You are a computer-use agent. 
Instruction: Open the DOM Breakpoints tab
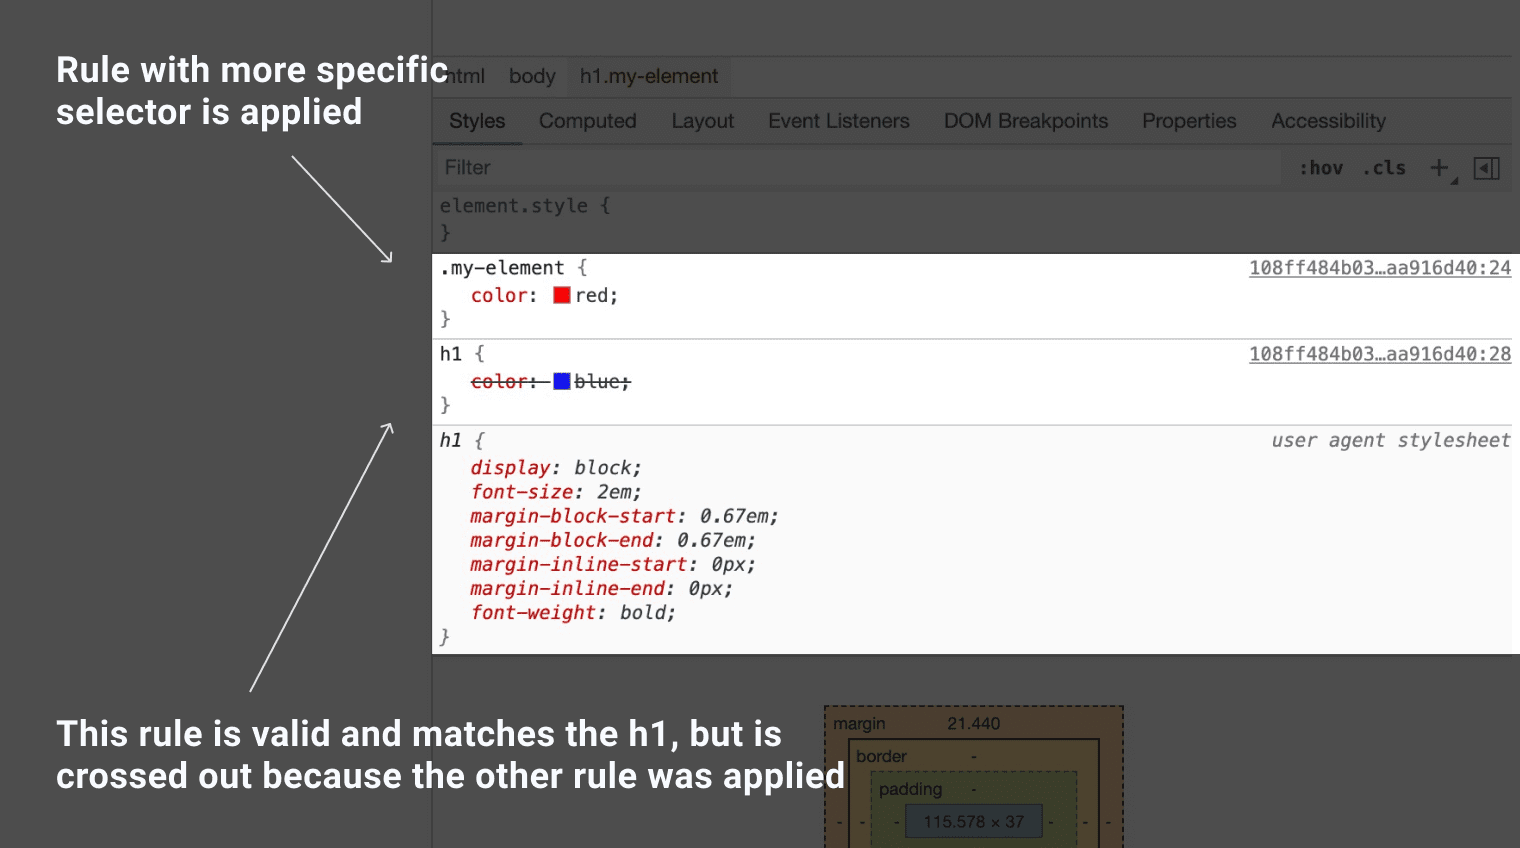click(1025, 120)
